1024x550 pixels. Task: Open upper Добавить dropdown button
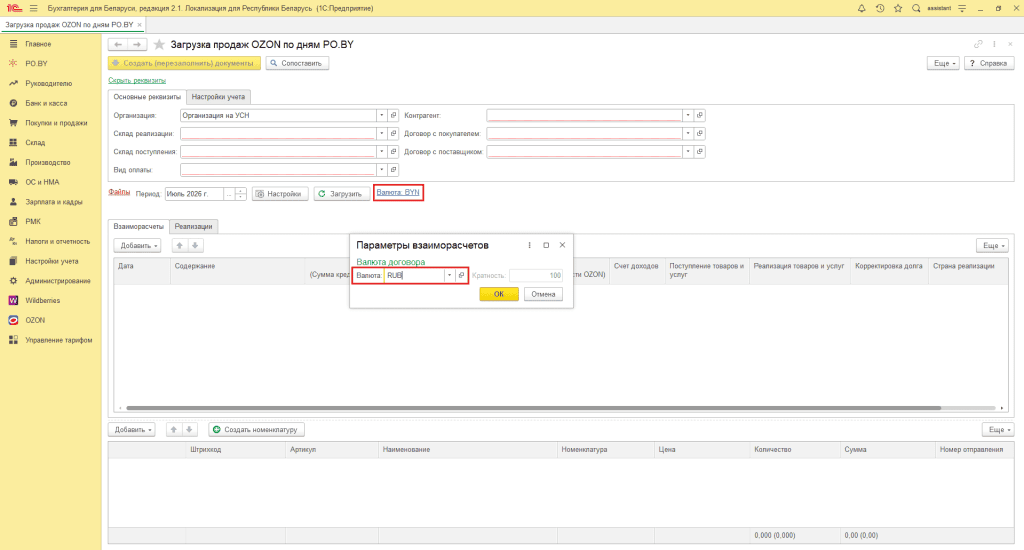(x=137, y=246)
